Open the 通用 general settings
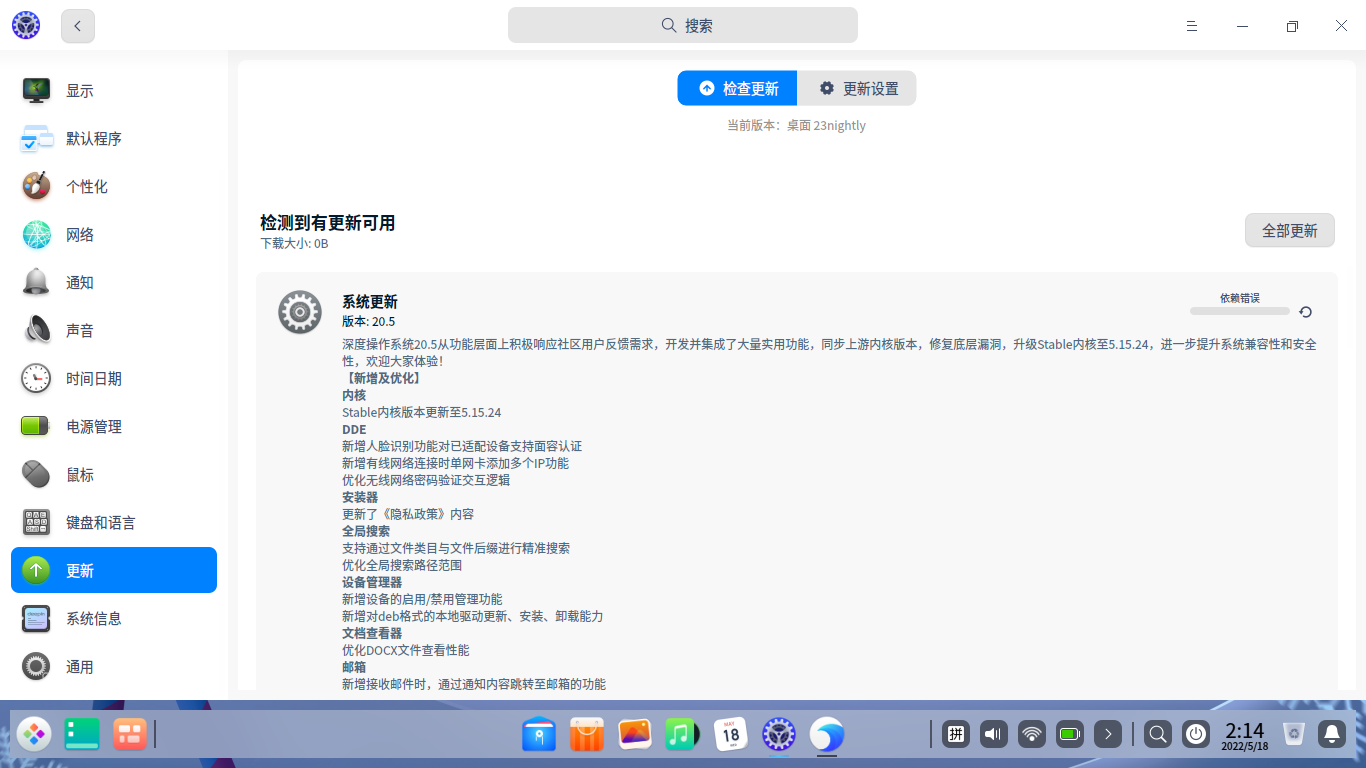This screenshot has width=1366, height=768. click(x=114, y=666)
